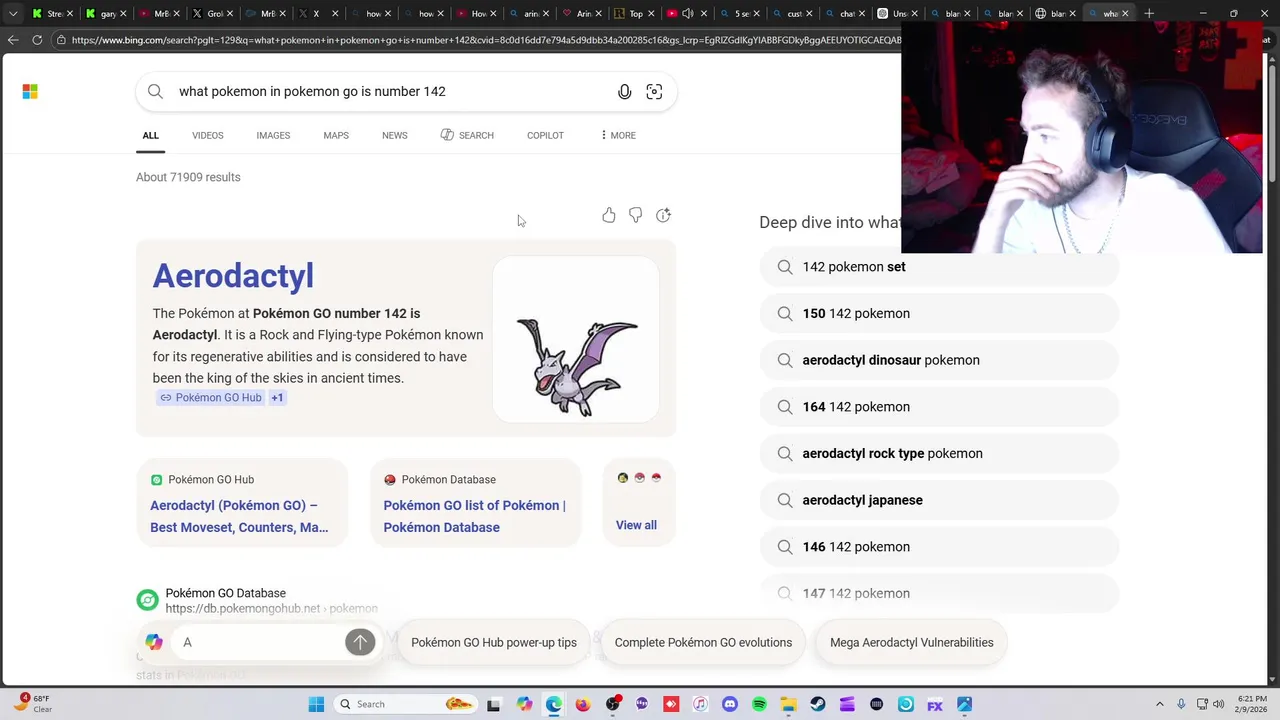The width and height of the screenshot is (1280, 720).
Task: Click the feedback comment icon beside thumbs
Action: [x=663, y=215]
